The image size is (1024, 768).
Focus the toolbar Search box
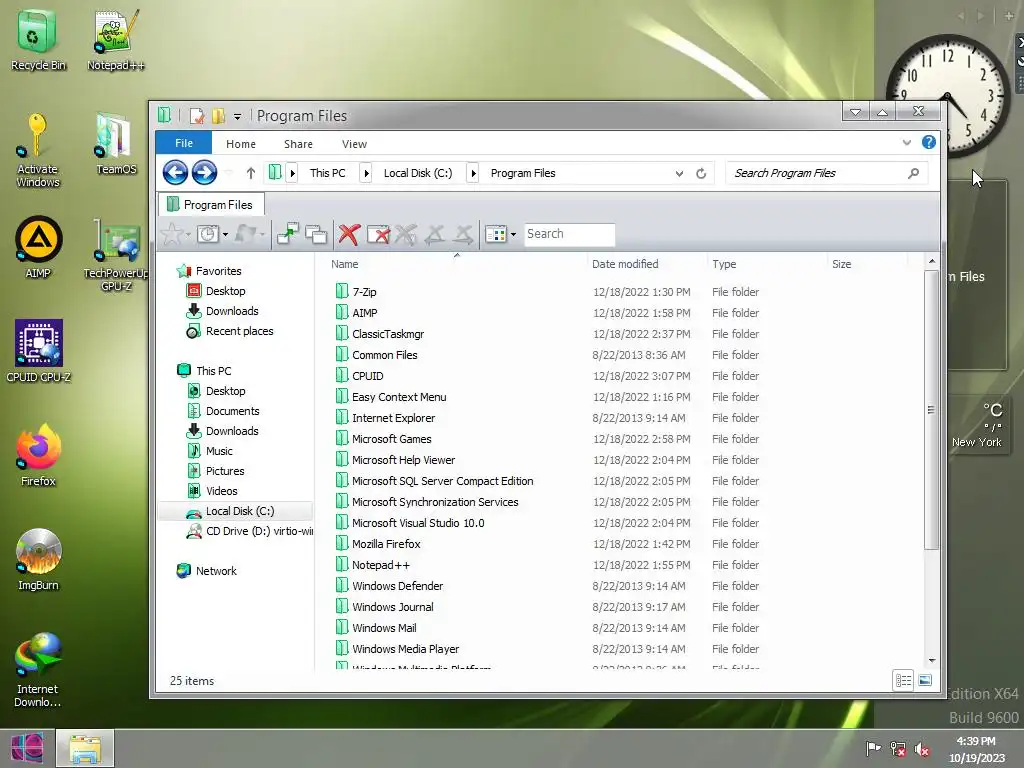pos(569,234)
